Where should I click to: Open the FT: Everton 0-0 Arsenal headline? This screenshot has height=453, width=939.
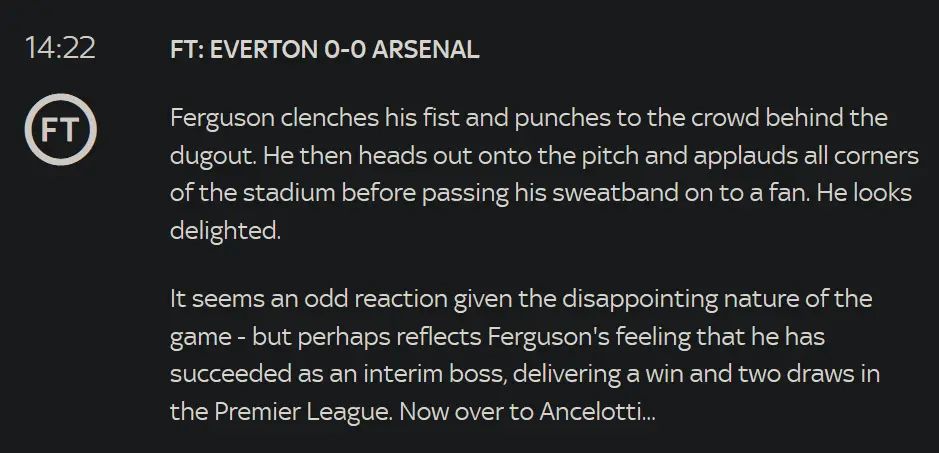coord(324,50)
